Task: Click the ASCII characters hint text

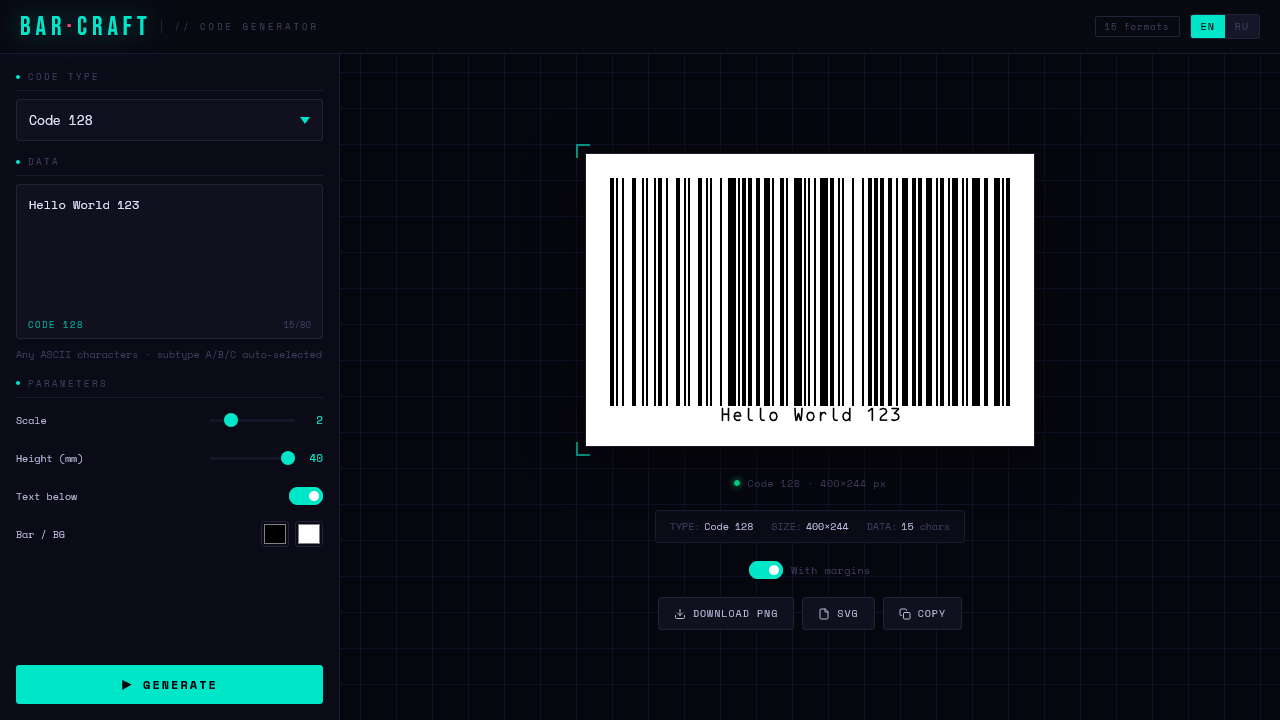Action: click(x=169, y=355)
